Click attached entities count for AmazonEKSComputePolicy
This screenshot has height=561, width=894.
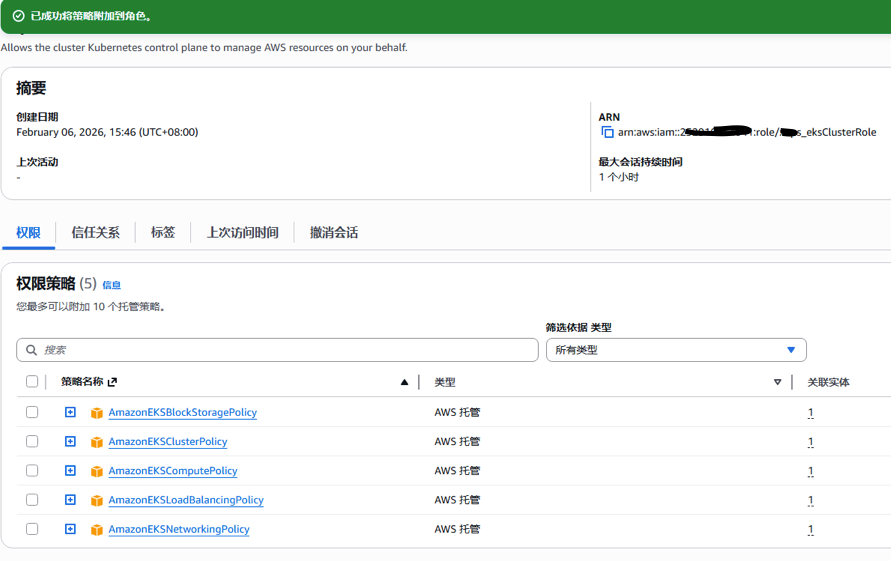pyautogui.click(x=810, y=471)
